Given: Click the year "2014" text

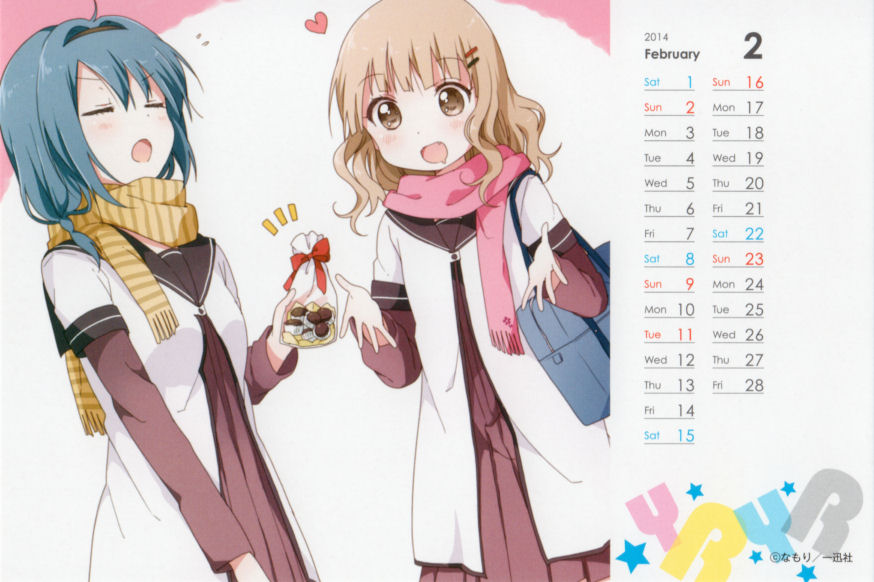Looking at the screenshot, I should click(x=656, y=37).
